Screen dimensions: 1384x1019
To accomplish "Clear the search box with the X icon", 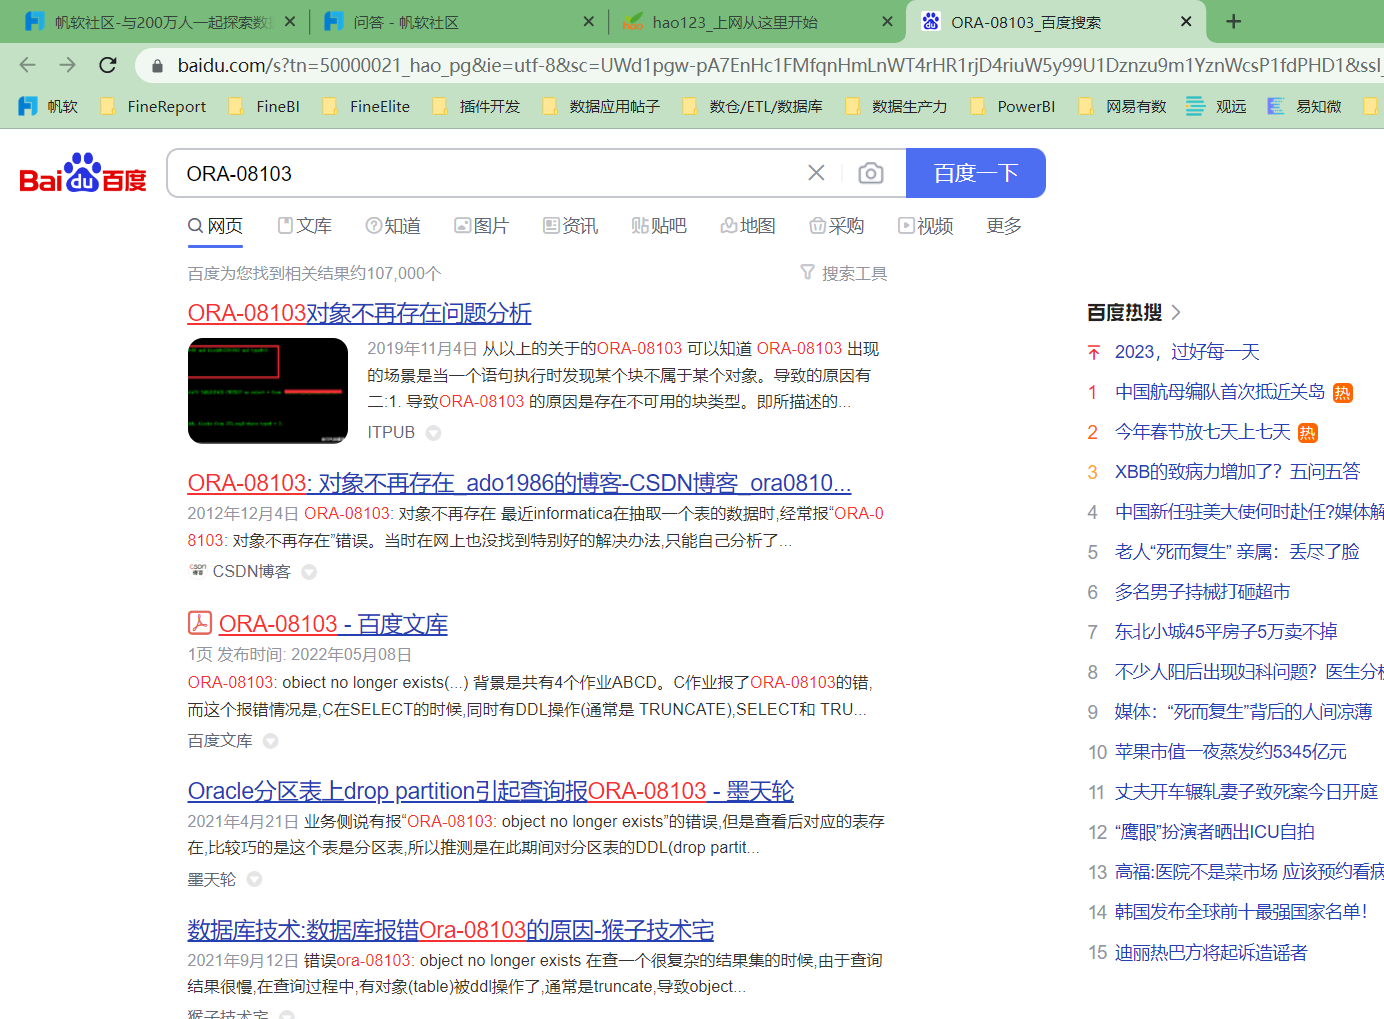I will pyautogui.click(x=816, y=173).
